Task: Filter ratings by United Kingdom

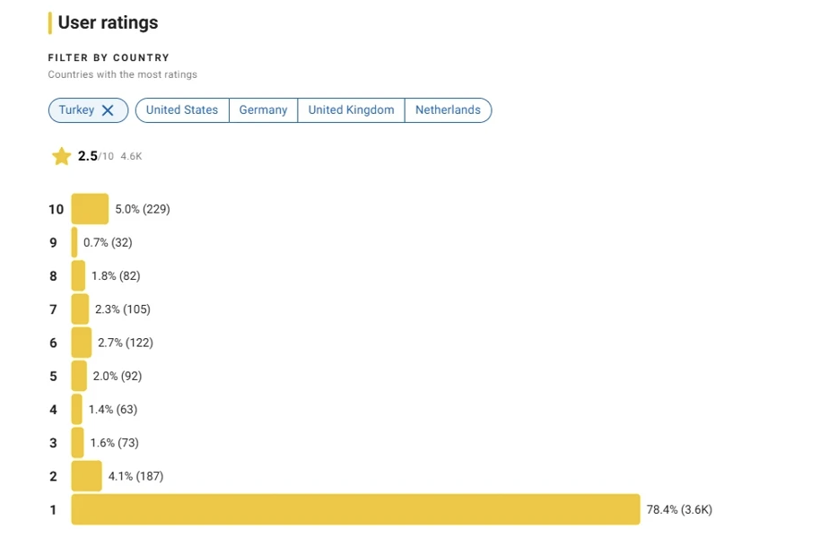Action: point(351,110)
